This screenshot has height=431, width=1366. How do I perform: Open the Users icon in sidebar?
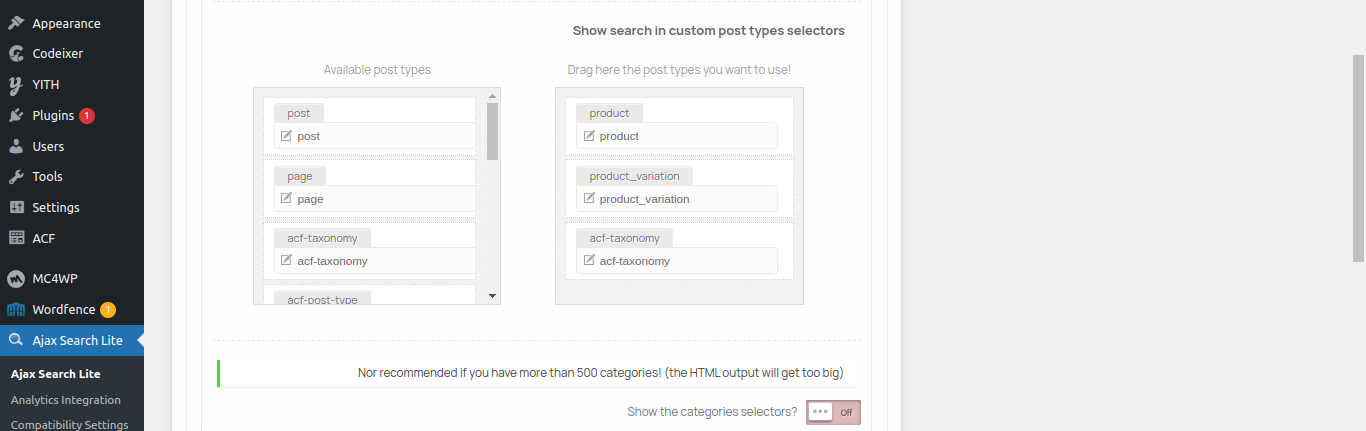[x=16, y=146]
